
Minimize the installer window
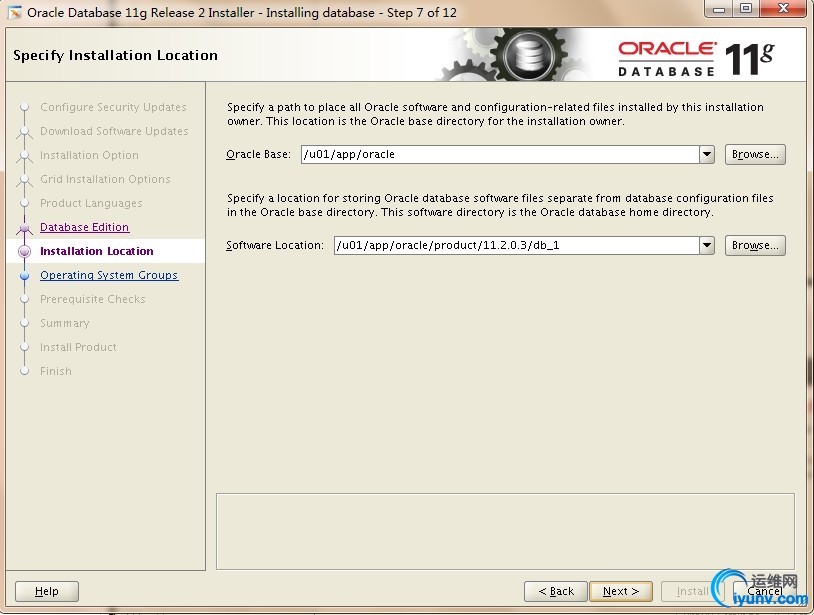pyautogui.click(x=720, y=9)
